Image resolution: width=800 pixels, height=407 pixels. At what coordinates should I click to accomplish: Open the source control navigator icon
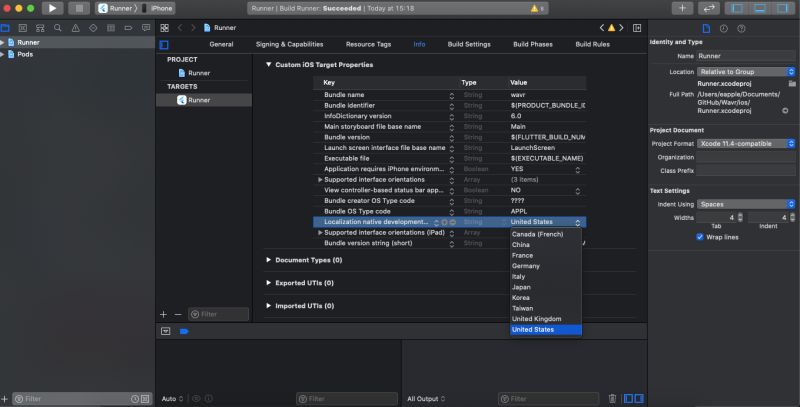22,28
